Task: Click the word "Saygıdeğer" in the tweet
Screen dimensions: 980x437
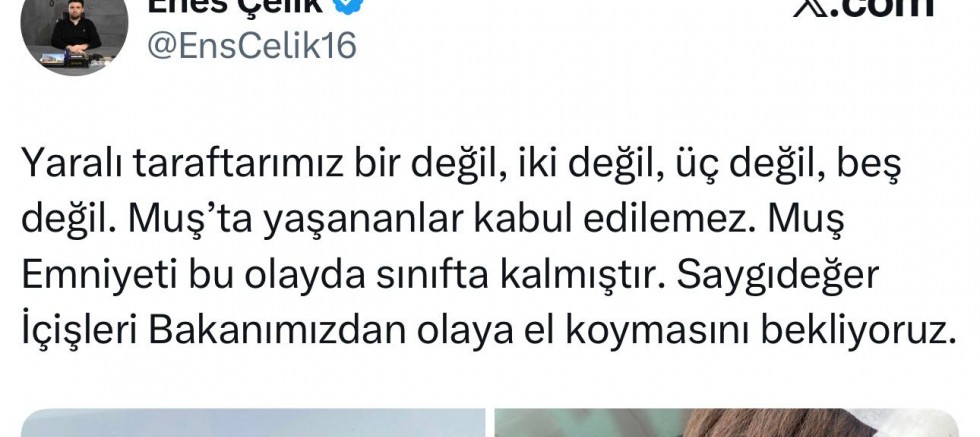Action: point(778,276)
